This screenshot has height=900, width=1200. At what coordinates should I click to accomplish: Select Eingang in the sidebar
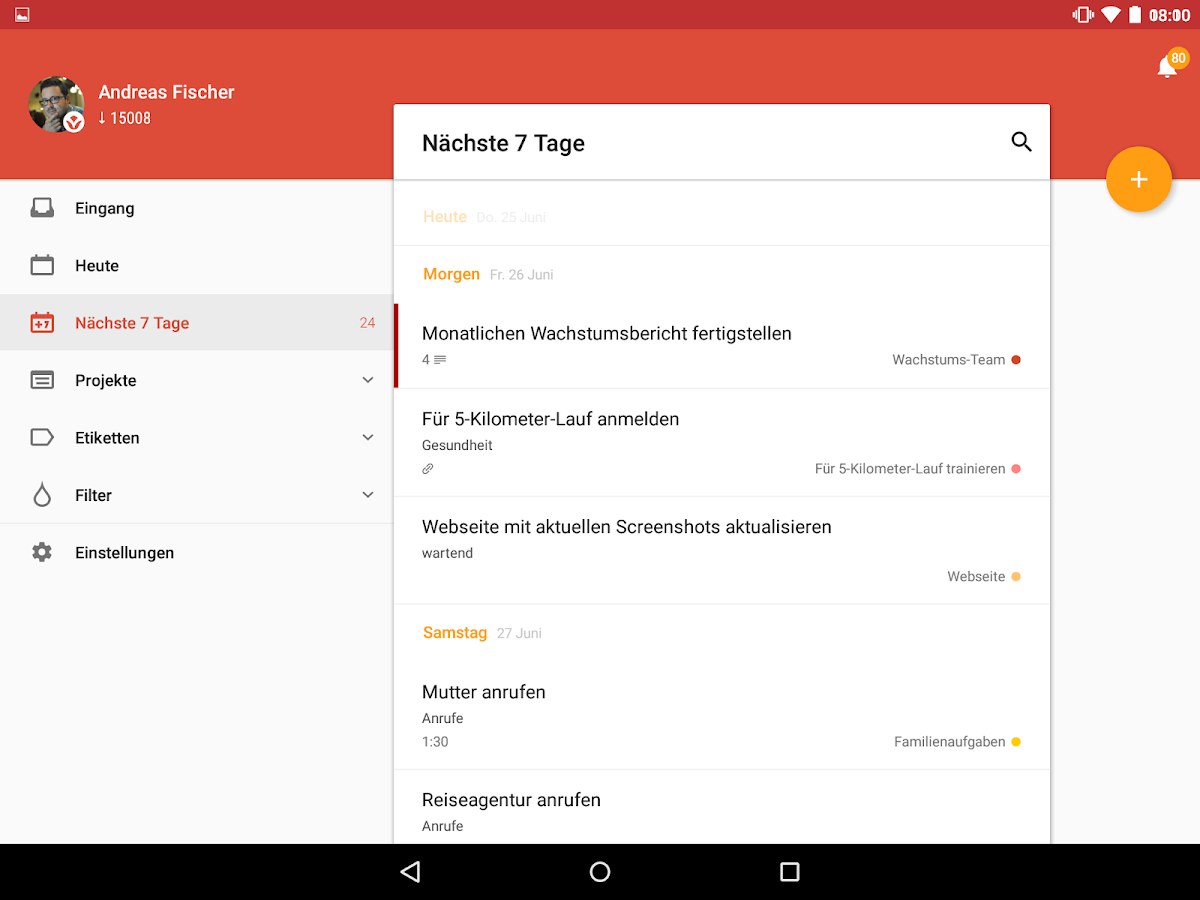pyautogui.click(x=103, y=207)
